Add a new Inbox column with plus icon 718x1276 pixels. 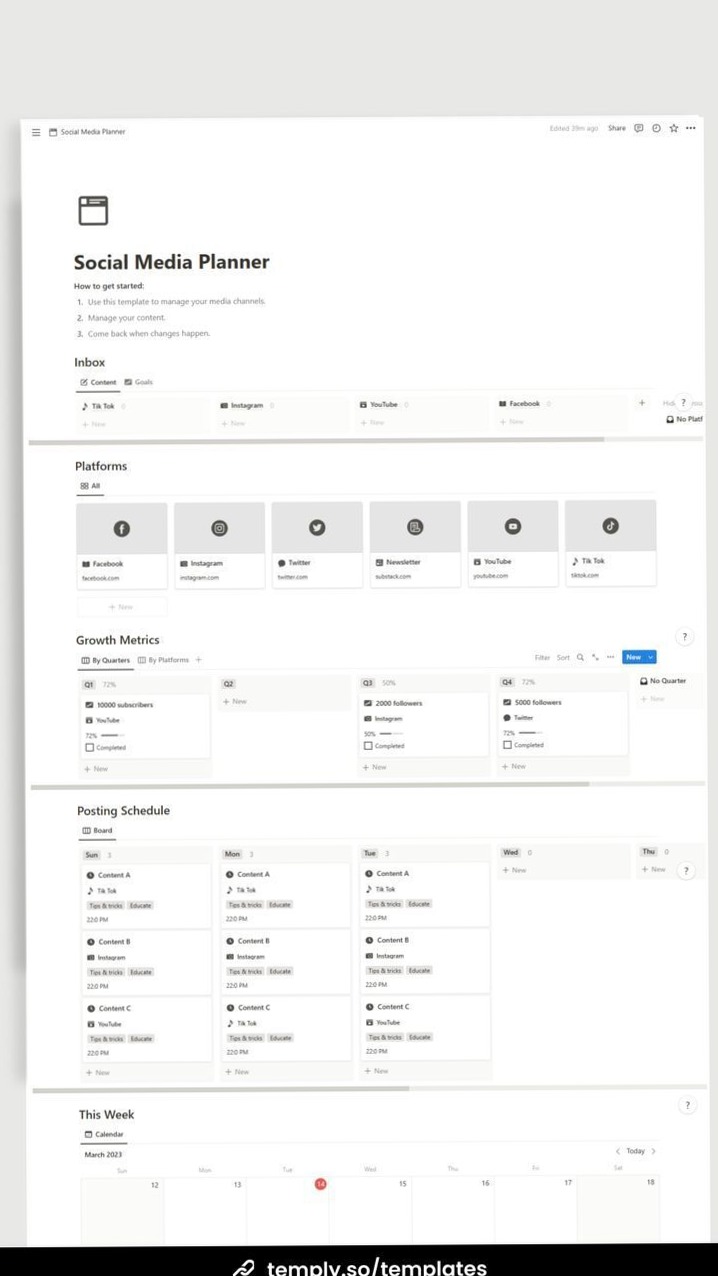[642, 403]
